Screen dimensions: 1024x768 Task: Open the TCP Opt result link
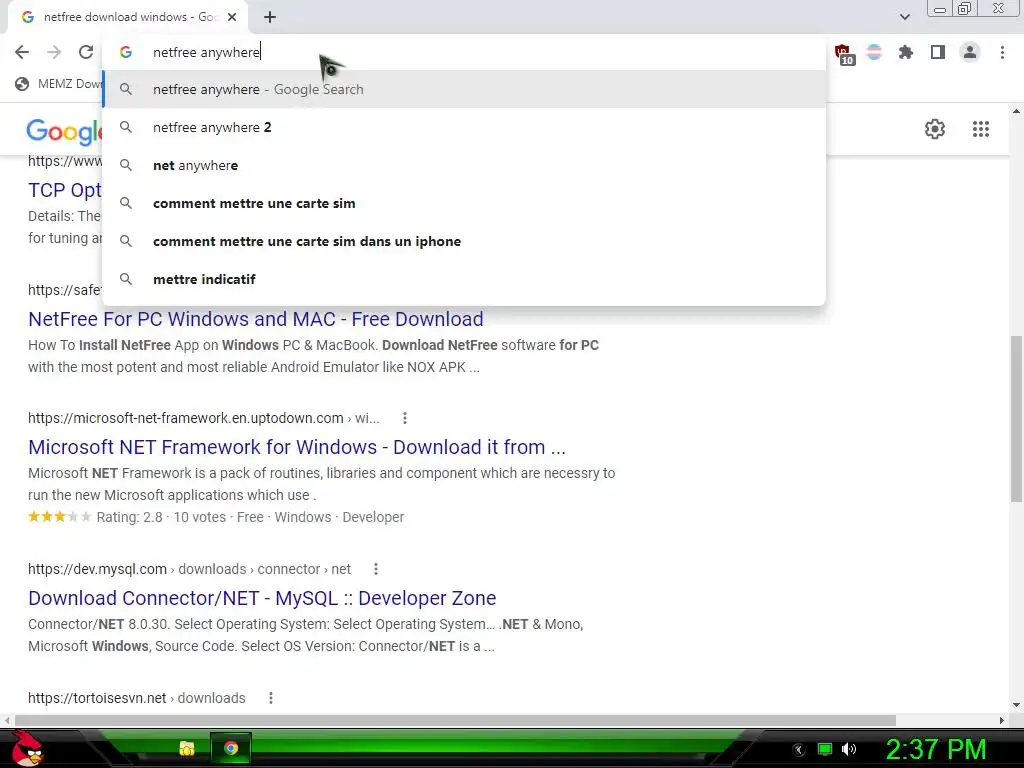[65, 190]
